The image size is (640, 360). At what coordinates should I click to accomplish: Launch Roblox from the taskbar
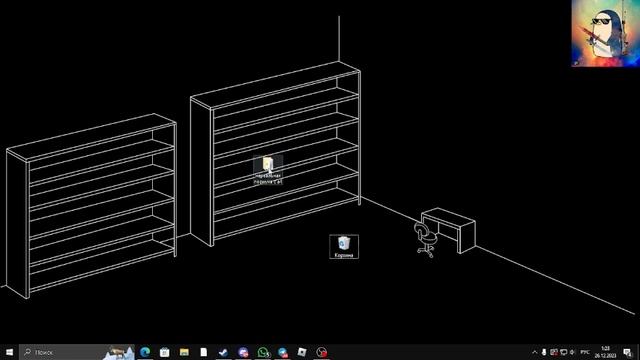302,352
